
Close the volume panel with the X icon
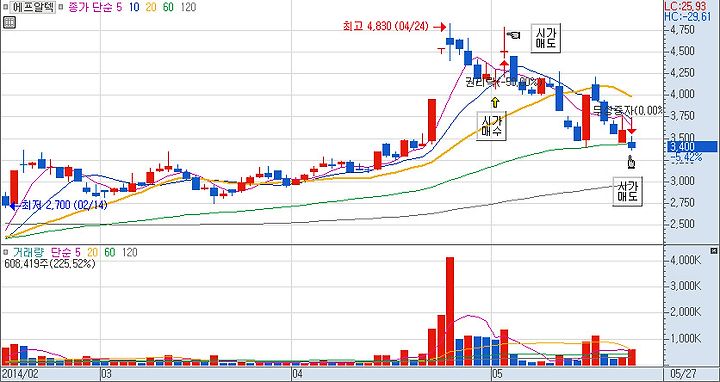point(714,251)
